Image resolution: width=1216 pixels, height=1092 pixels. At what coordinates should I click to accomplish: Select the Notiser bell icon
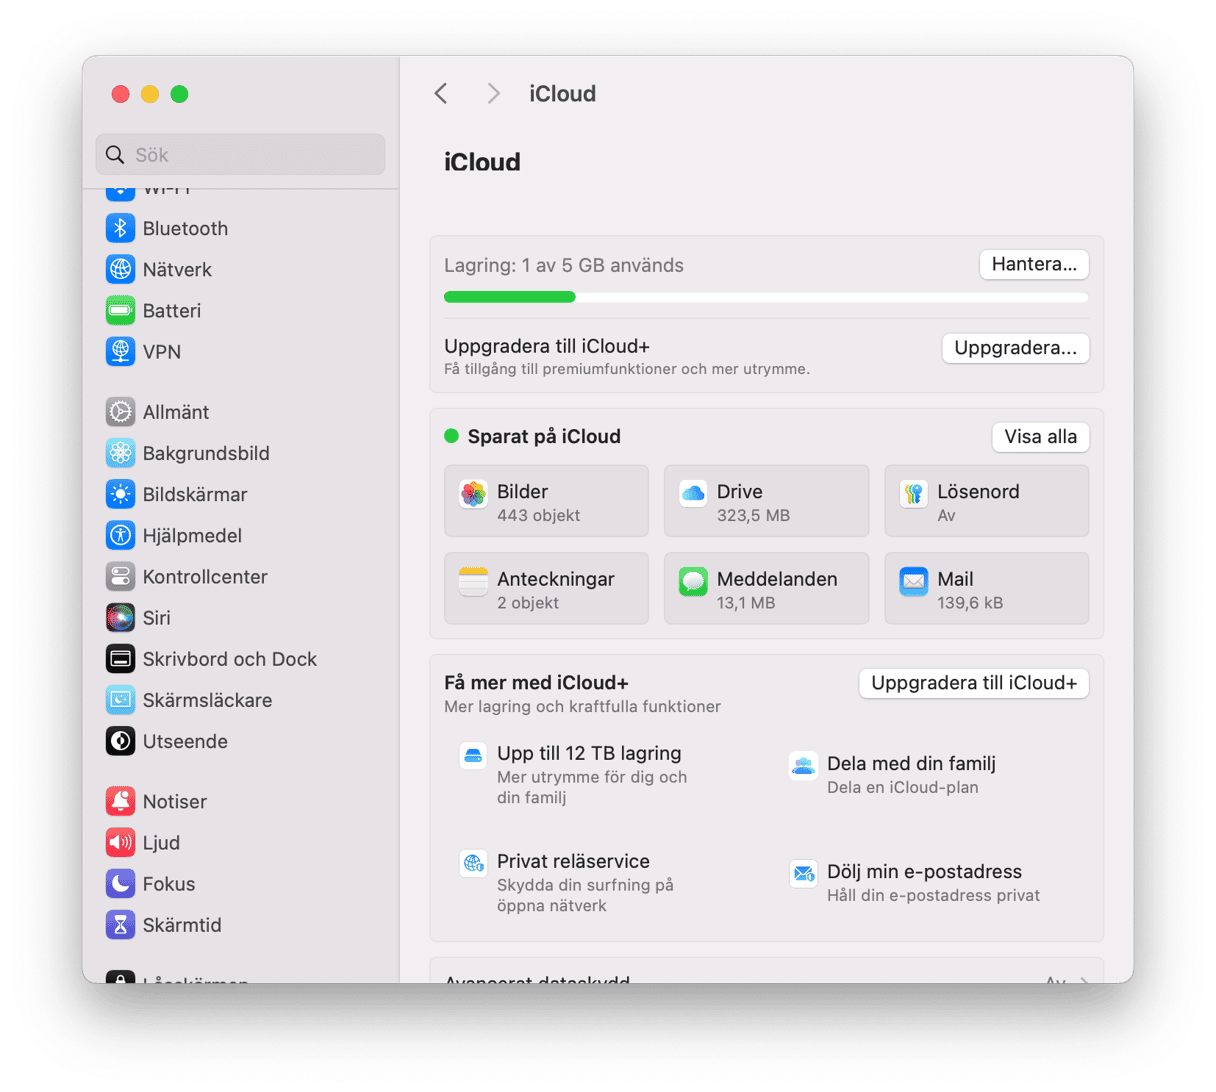(x=120, y=801)
